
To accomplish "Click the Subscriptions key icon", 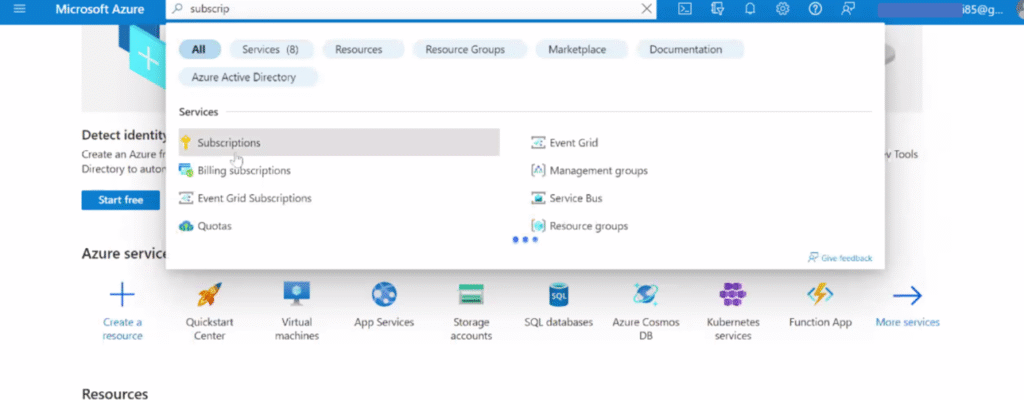I will (186, 142).
